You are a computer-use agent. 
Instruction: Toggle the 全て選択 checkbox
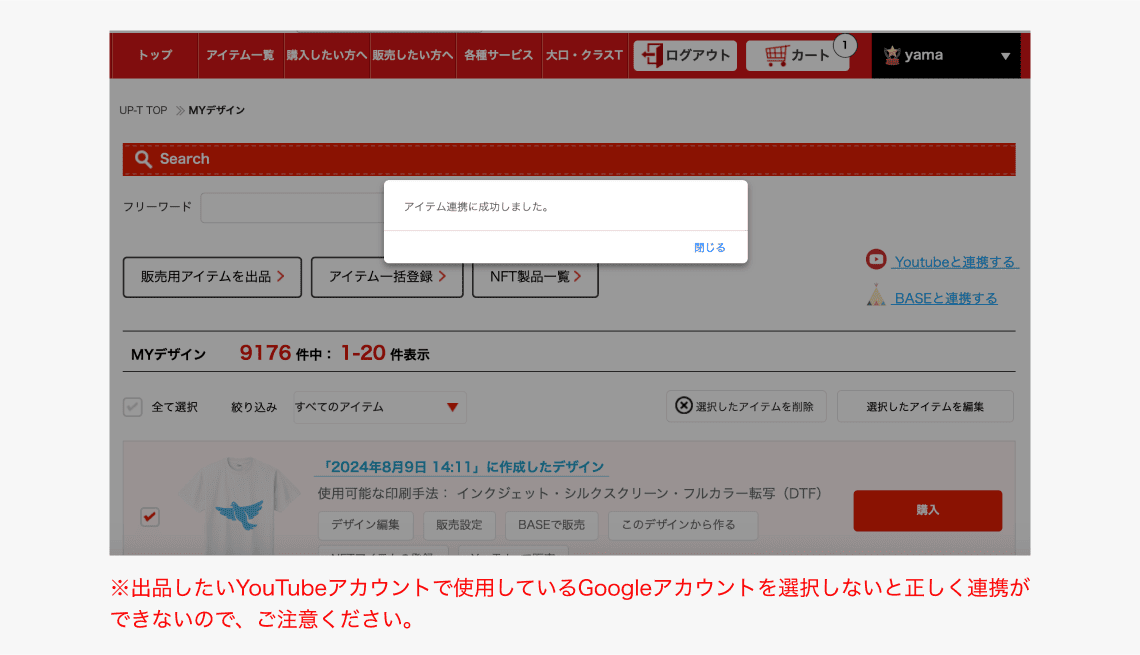(132, 406)
